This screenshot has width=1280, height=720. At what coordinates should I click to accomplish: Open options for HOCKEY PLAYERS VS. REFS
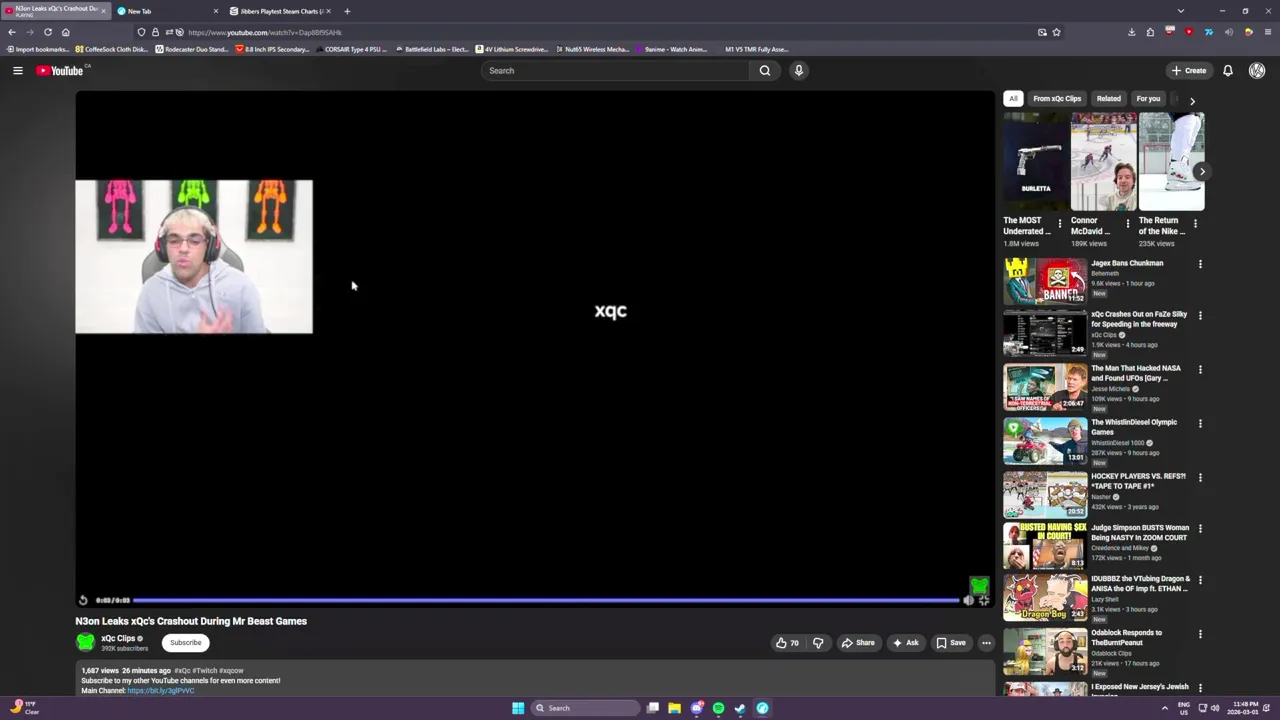pyautogui.click(x=1200, y=477)
